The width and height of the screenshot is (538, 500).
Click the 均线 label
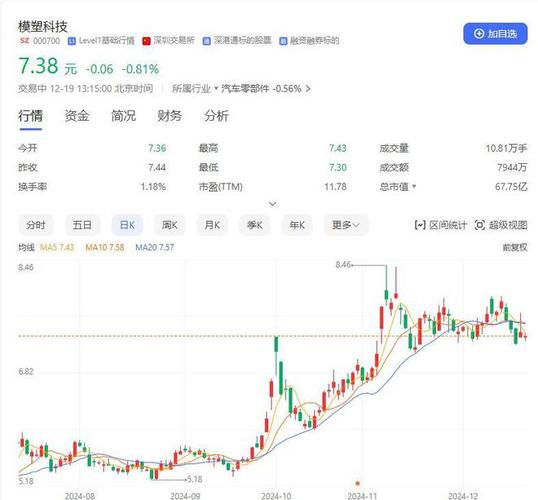click(x=26, y=247)
